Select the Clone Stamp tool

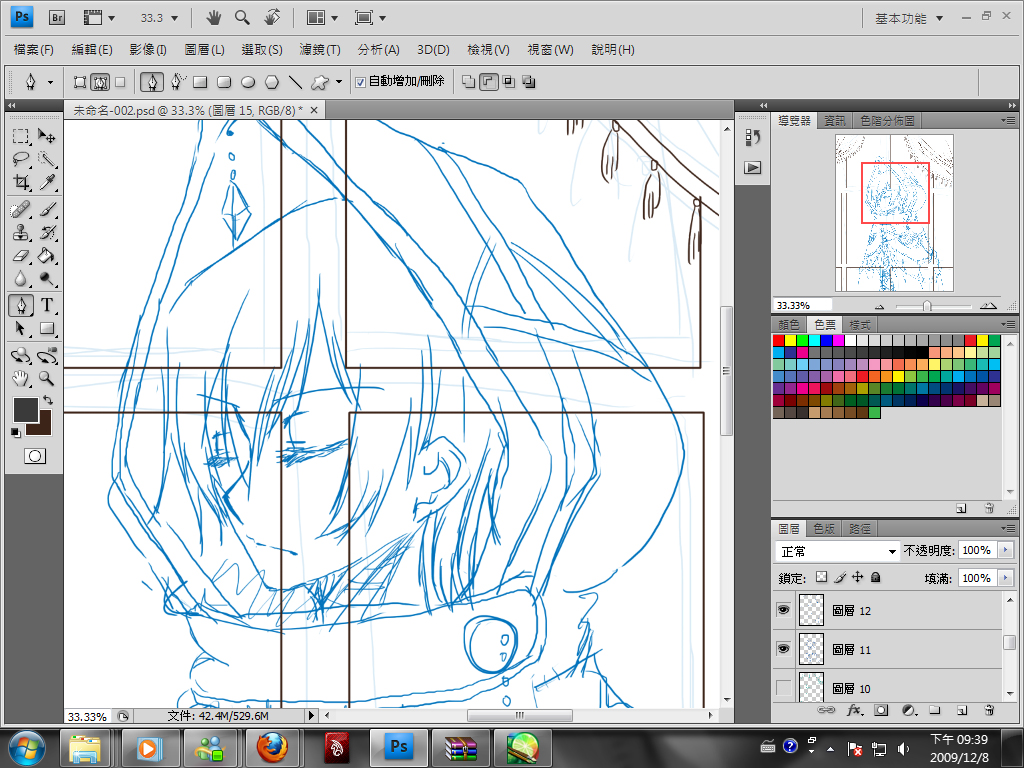click(x=21, y=232)
